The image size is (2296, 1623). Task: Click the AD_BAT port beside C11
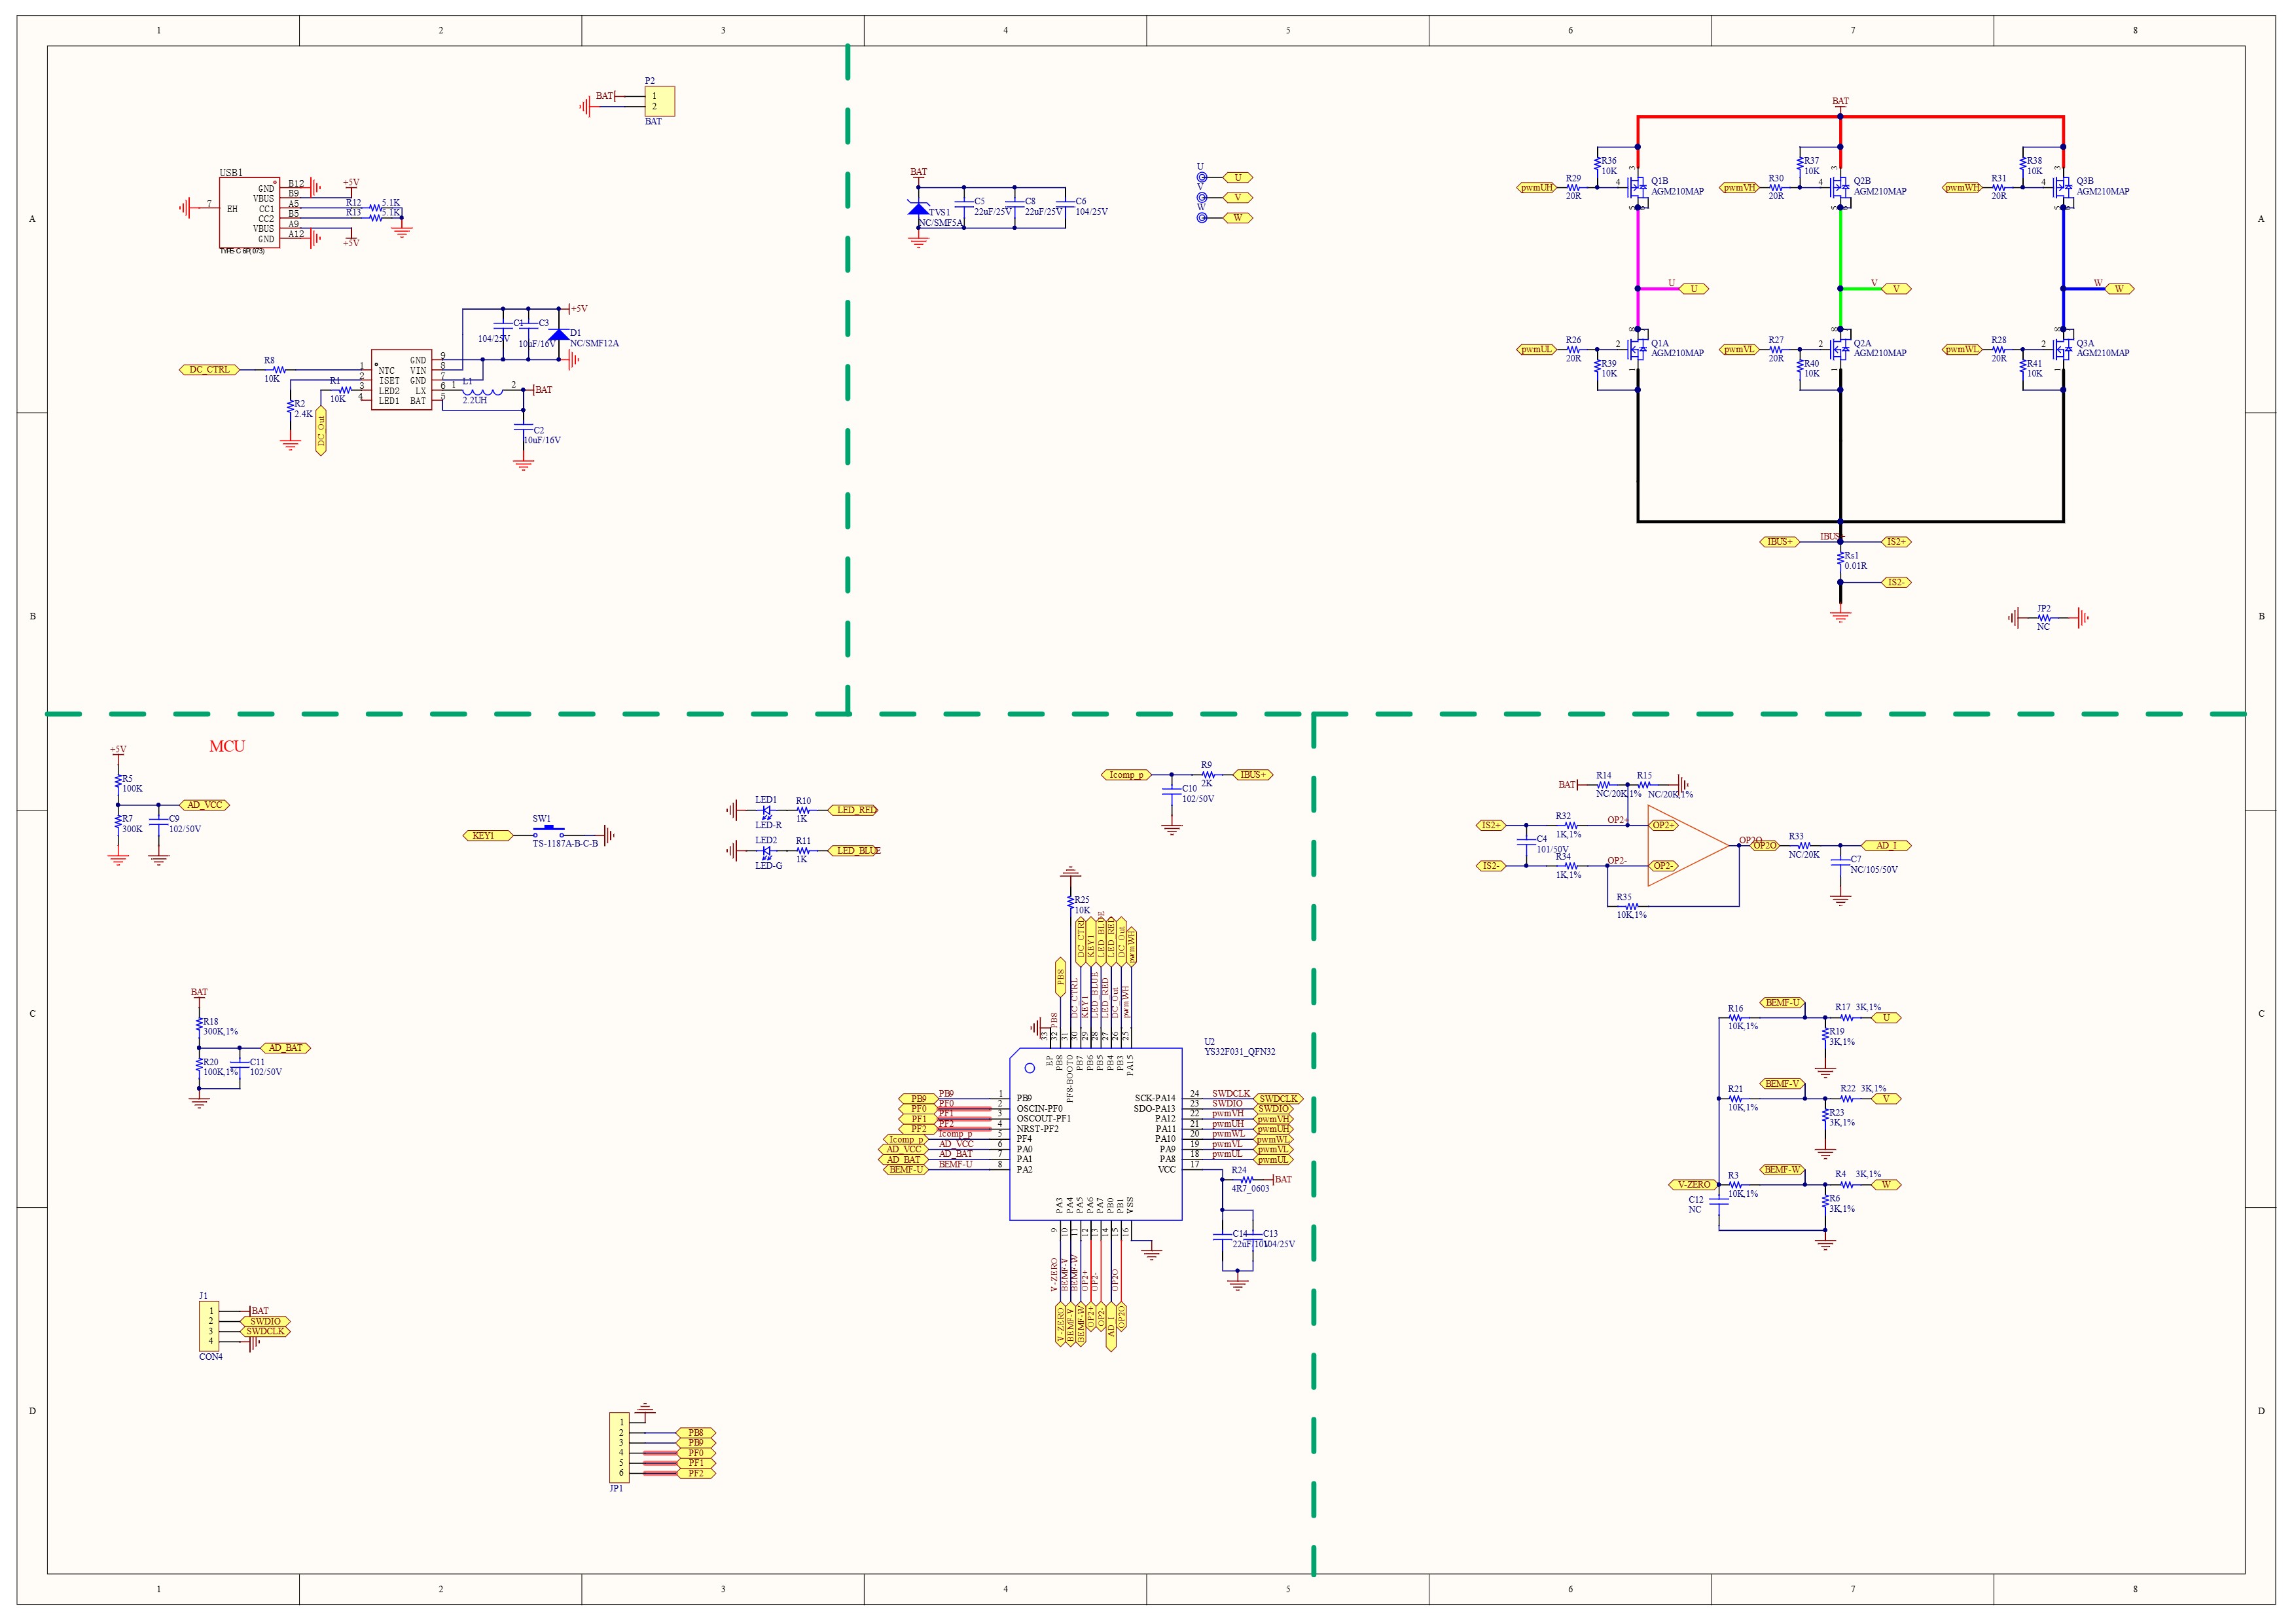pos(285,1048)
